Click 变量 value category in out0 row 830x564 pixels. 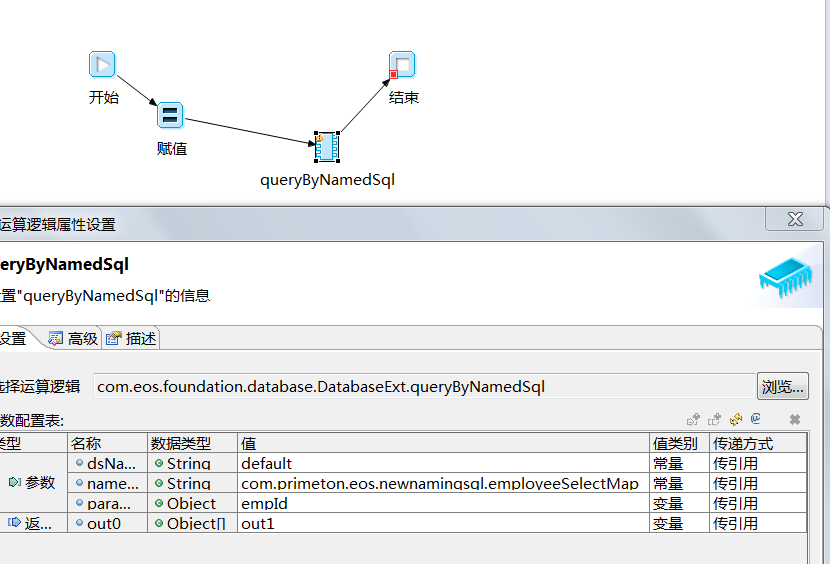click(x=680, y=523)
